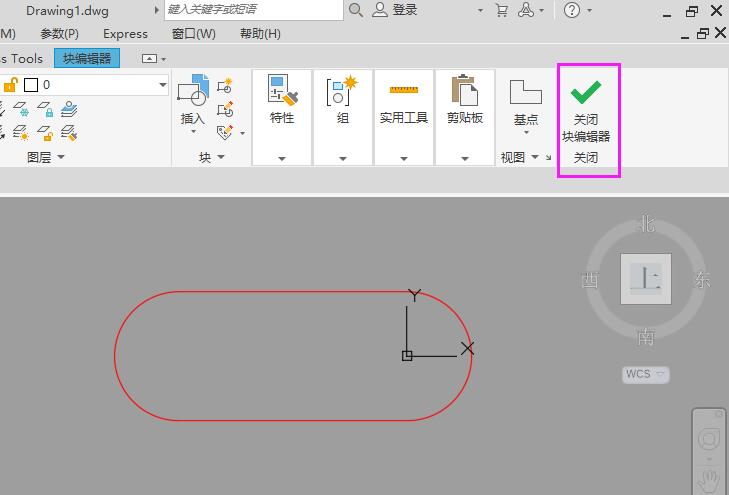Click the Help question mark icon
The height and width of the screenshot is (495, 729).
click(571, 10)
